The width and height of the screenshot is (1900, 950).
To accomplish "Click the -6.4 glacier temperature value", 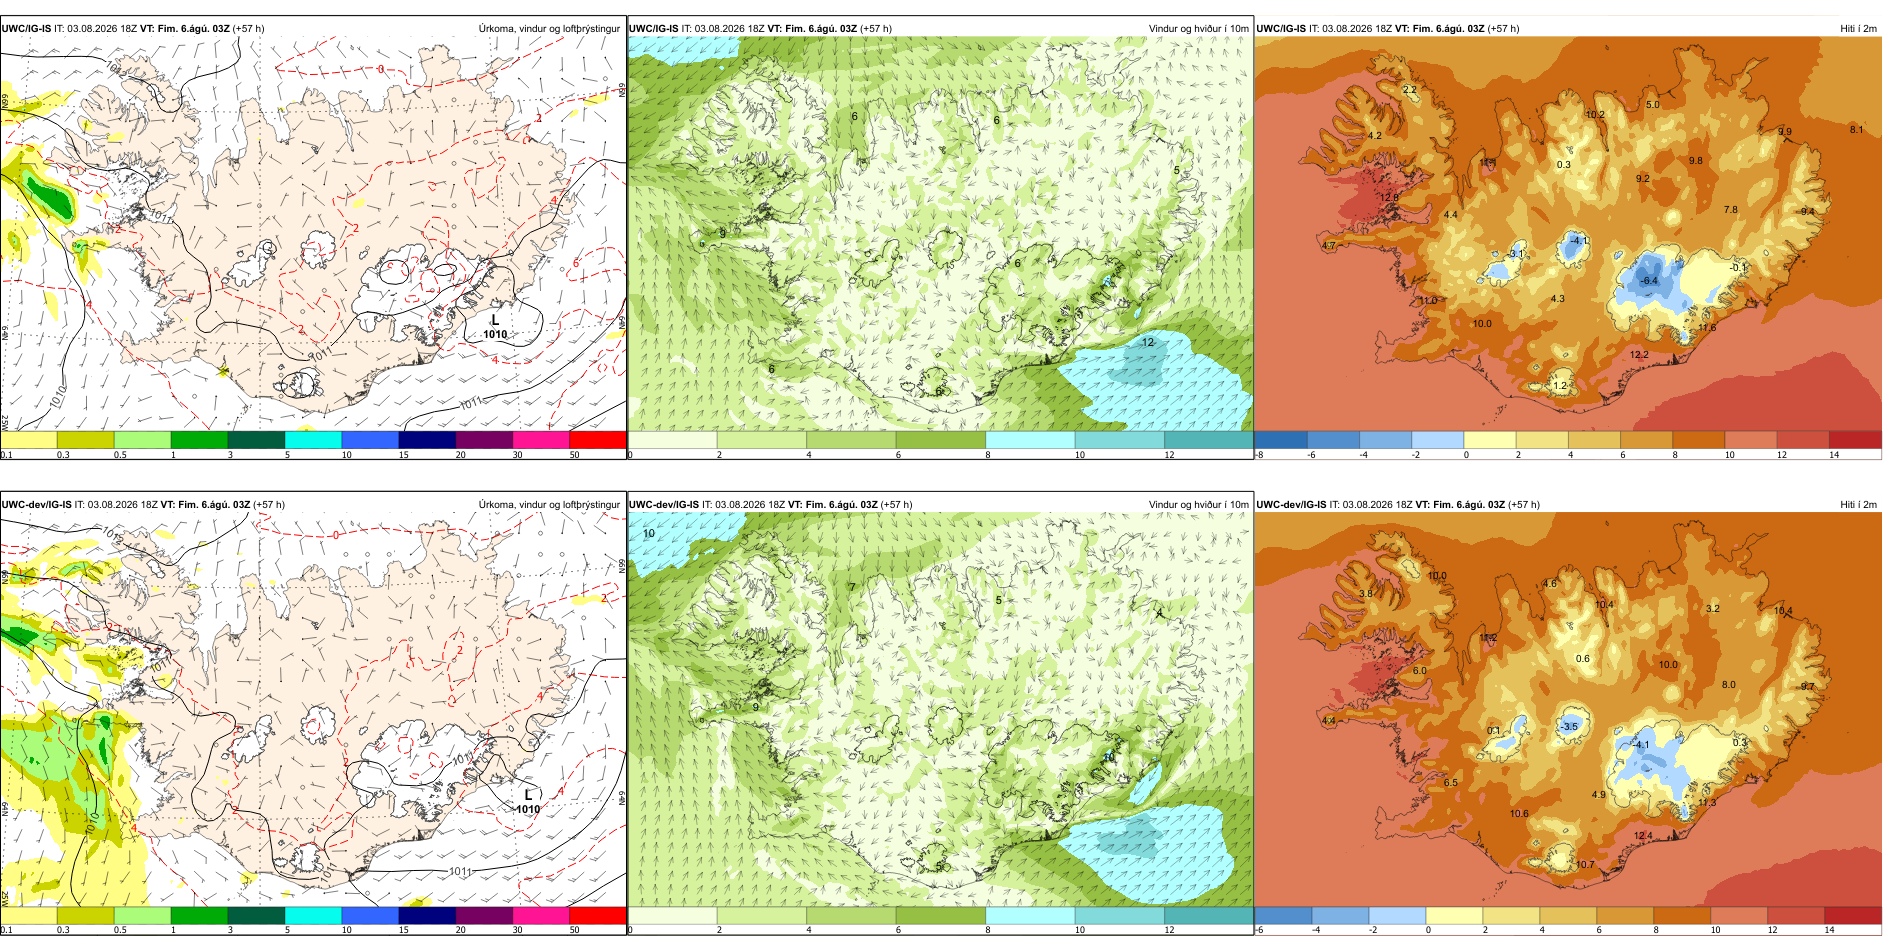I will [1649, 281].
